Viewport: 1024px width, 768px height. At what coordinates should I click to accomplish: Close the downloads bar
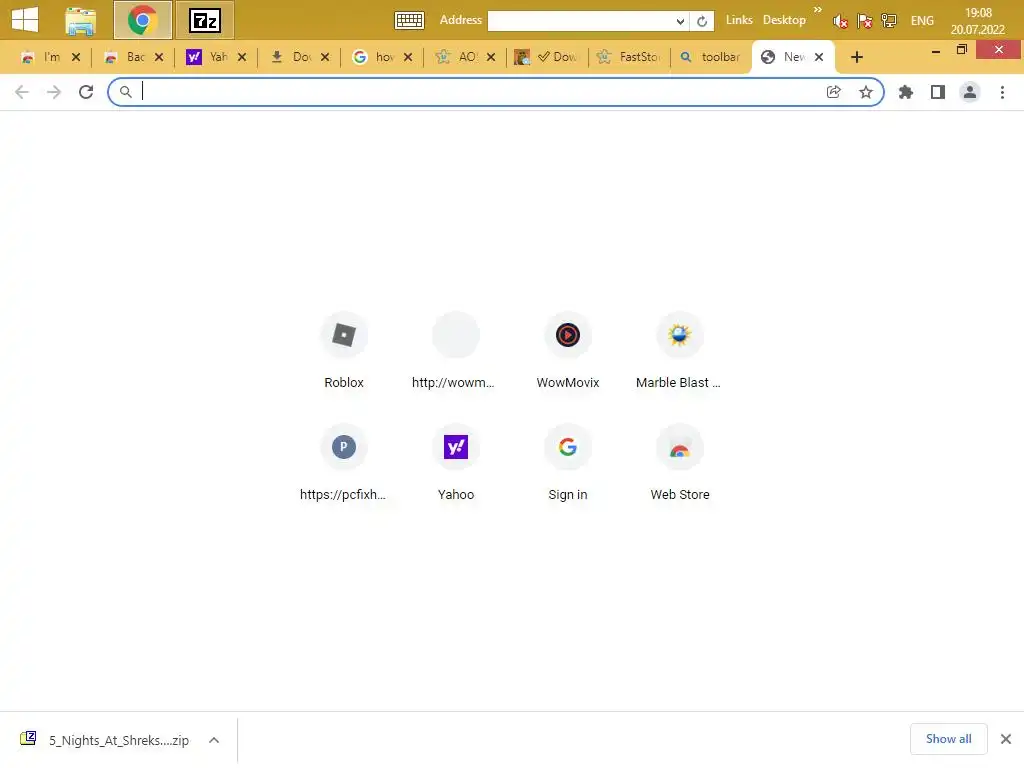coord(1006,739)
